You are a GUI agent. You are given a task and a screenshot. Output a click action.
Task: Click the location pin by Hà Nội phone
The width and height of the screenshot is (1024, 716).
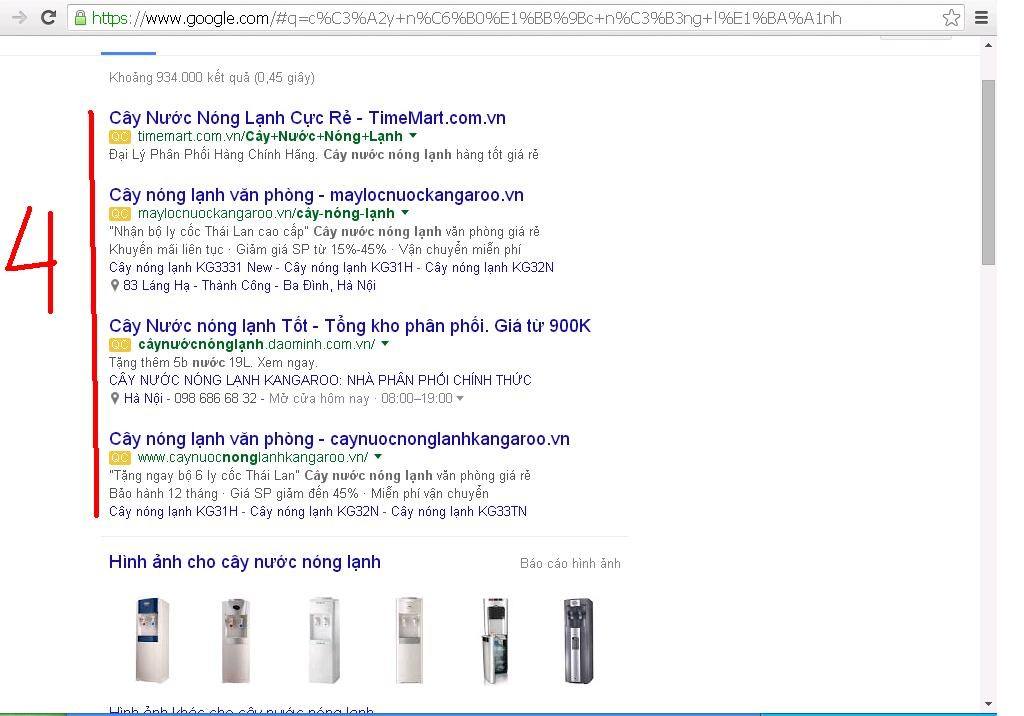(x=115, y=398)
